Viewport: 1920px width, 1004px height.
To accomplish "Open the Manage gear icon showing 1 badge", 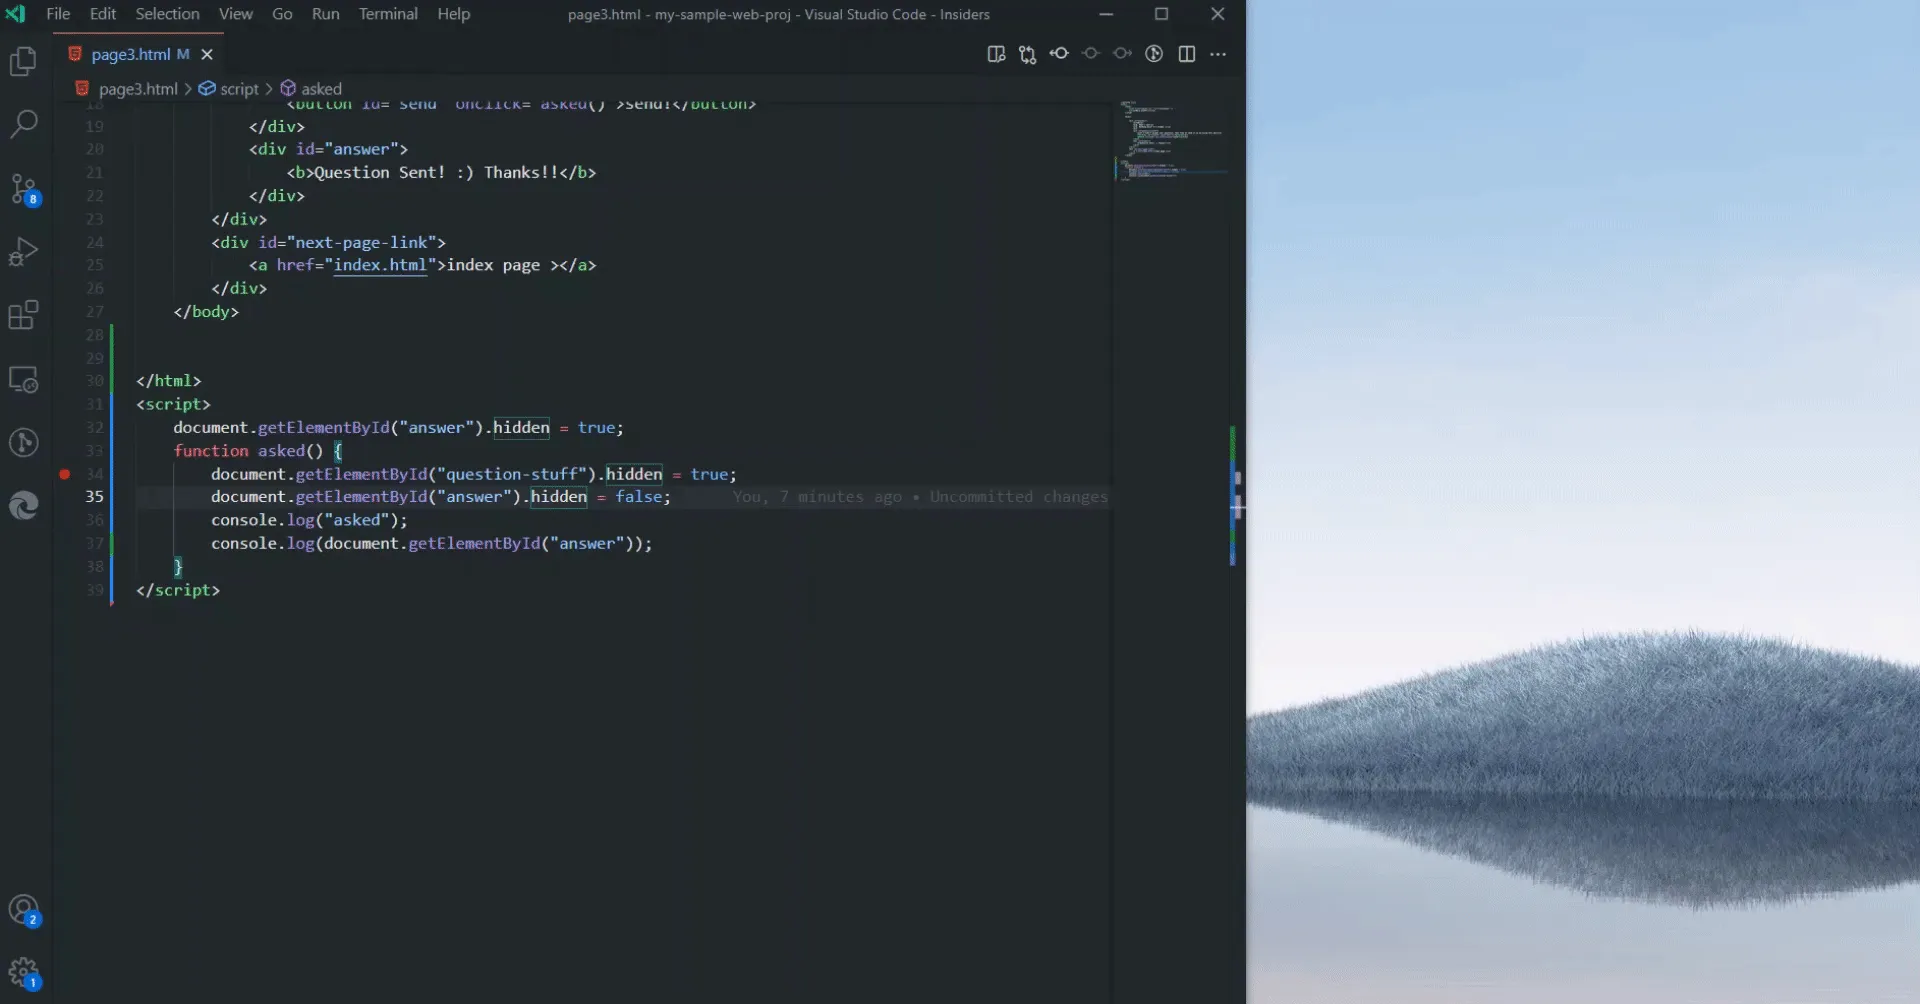I will coord(24,972).
